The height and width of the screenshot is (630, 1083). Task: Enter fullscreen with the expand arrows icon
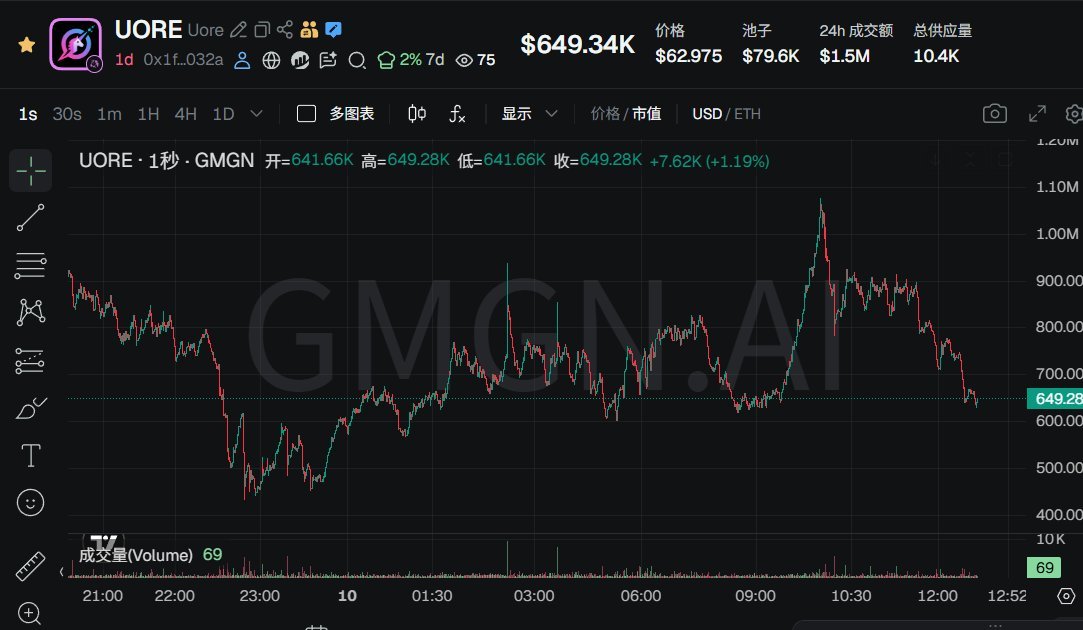[x=1037, y=114]
